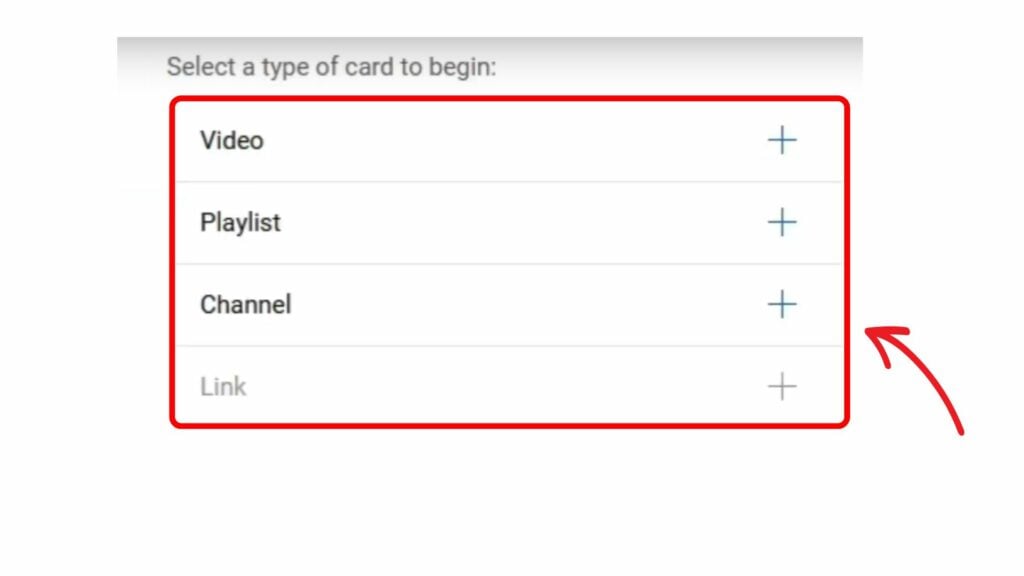
Task: Click the grayed-out plus icon beside Link
Action: (x=783, y=386)
